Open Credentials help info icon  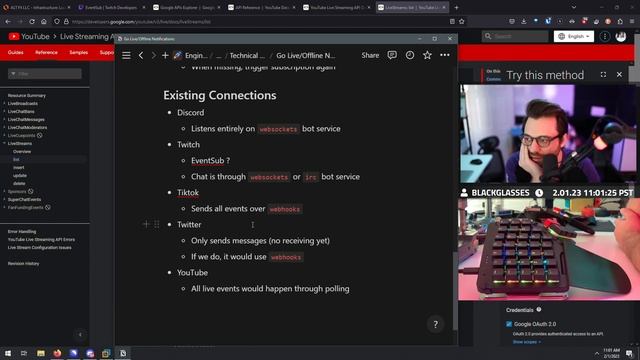539,310
